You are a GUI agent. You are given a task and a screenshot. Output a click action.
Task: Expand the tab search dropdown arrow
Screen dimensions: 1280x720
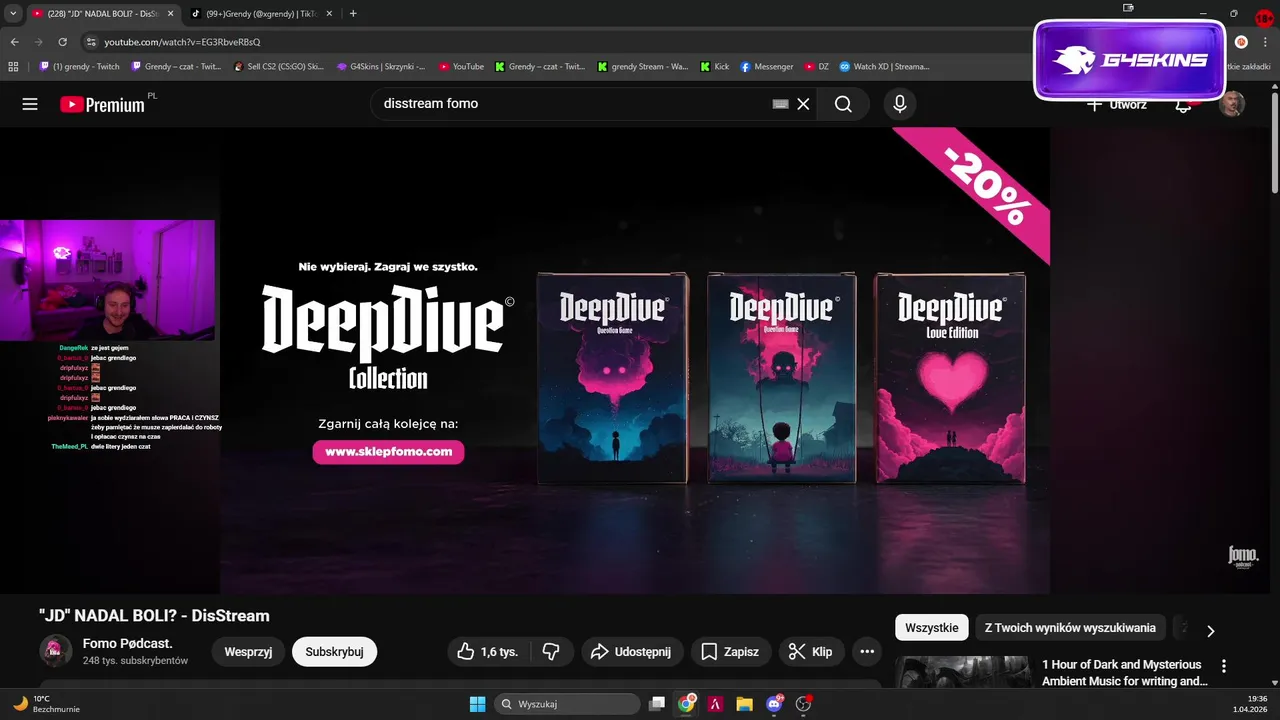tap(13, 14)
